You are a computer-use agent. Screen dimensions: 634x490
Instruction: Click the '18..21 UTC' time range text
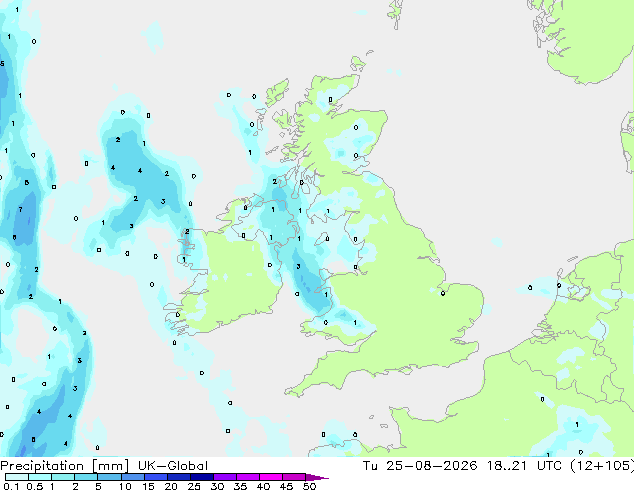tap(524, 466)
